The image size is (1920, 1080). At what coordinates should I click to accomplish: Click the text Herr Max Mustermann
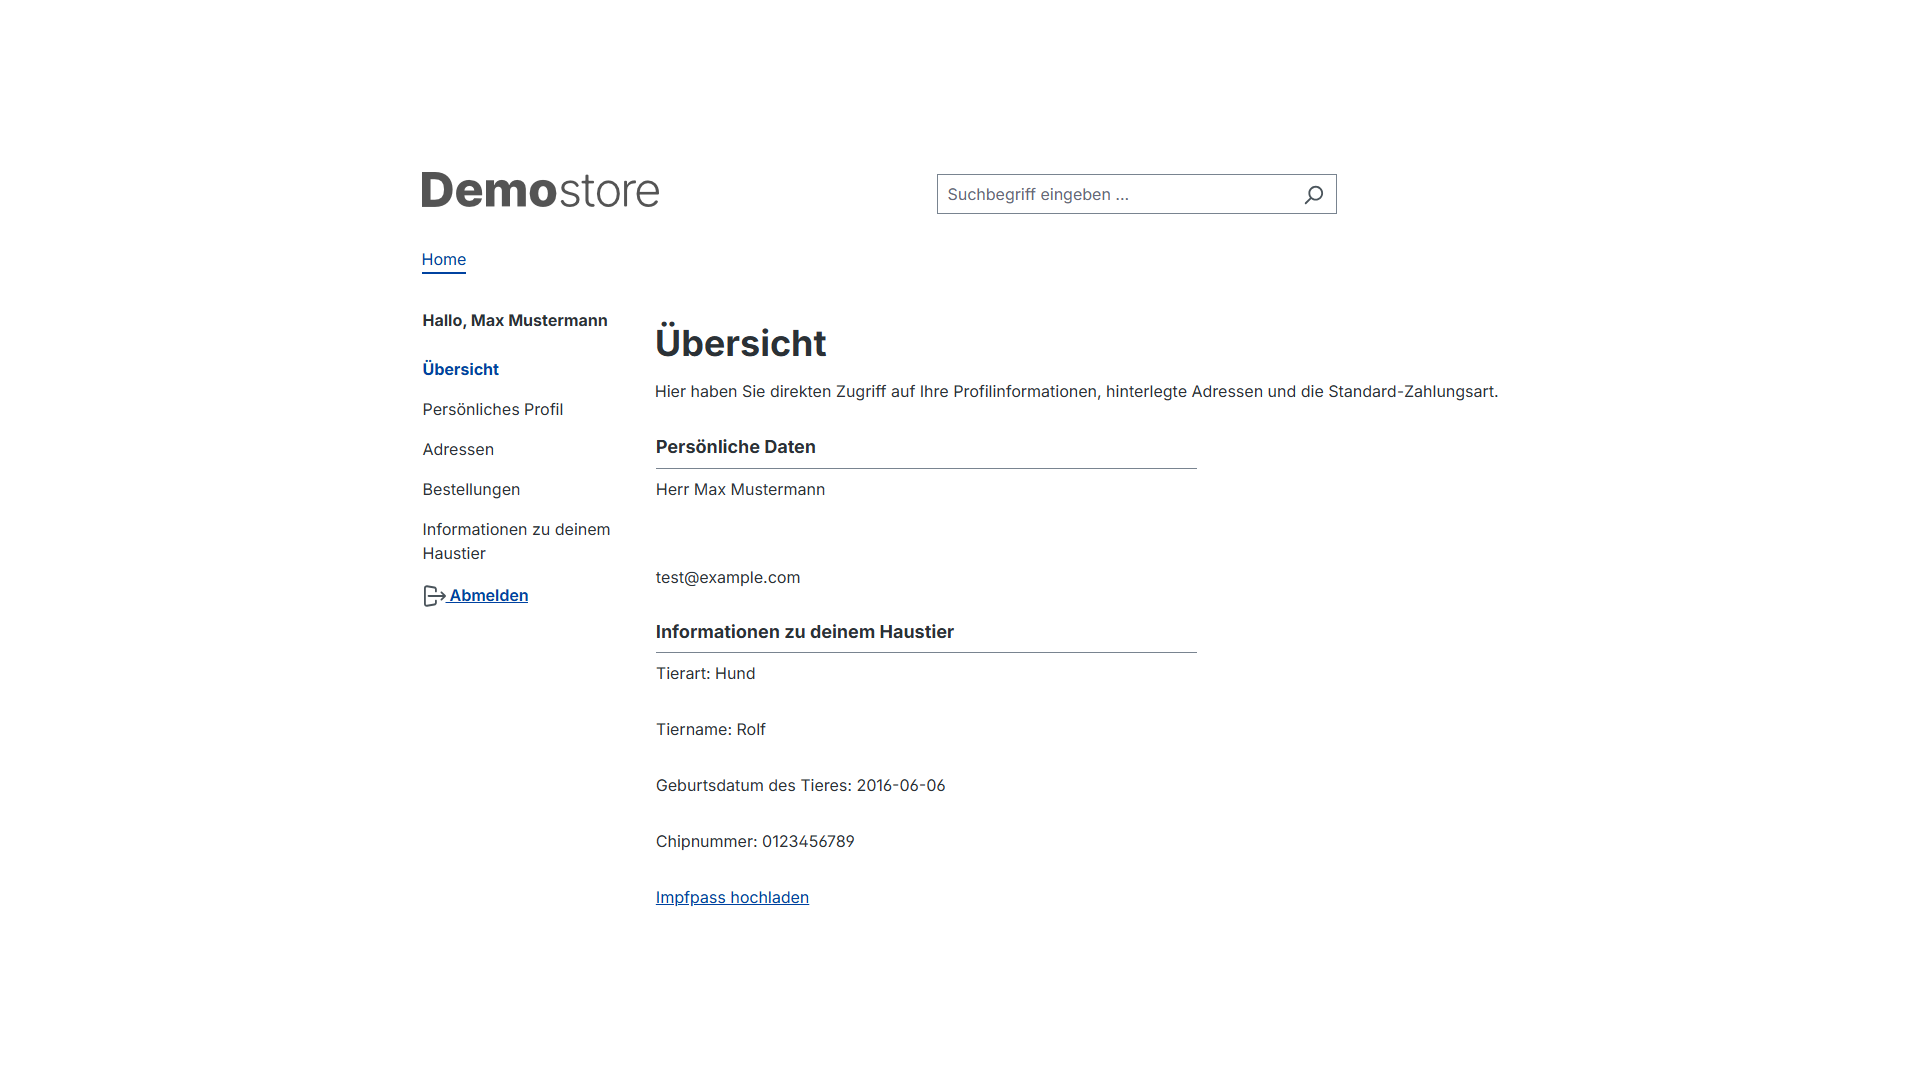pos(740,489)
